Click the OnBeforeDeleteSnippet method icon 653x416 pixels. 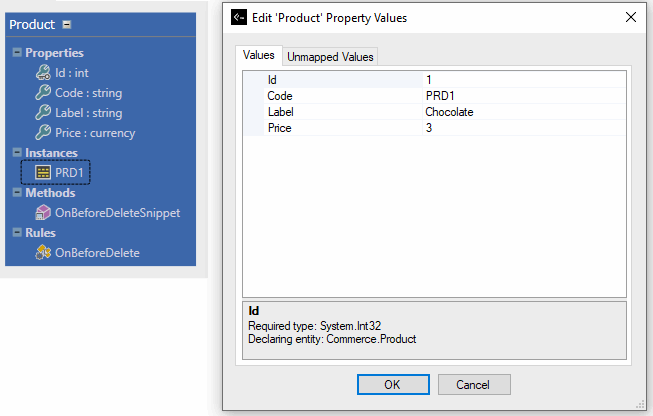click(43, 213)
